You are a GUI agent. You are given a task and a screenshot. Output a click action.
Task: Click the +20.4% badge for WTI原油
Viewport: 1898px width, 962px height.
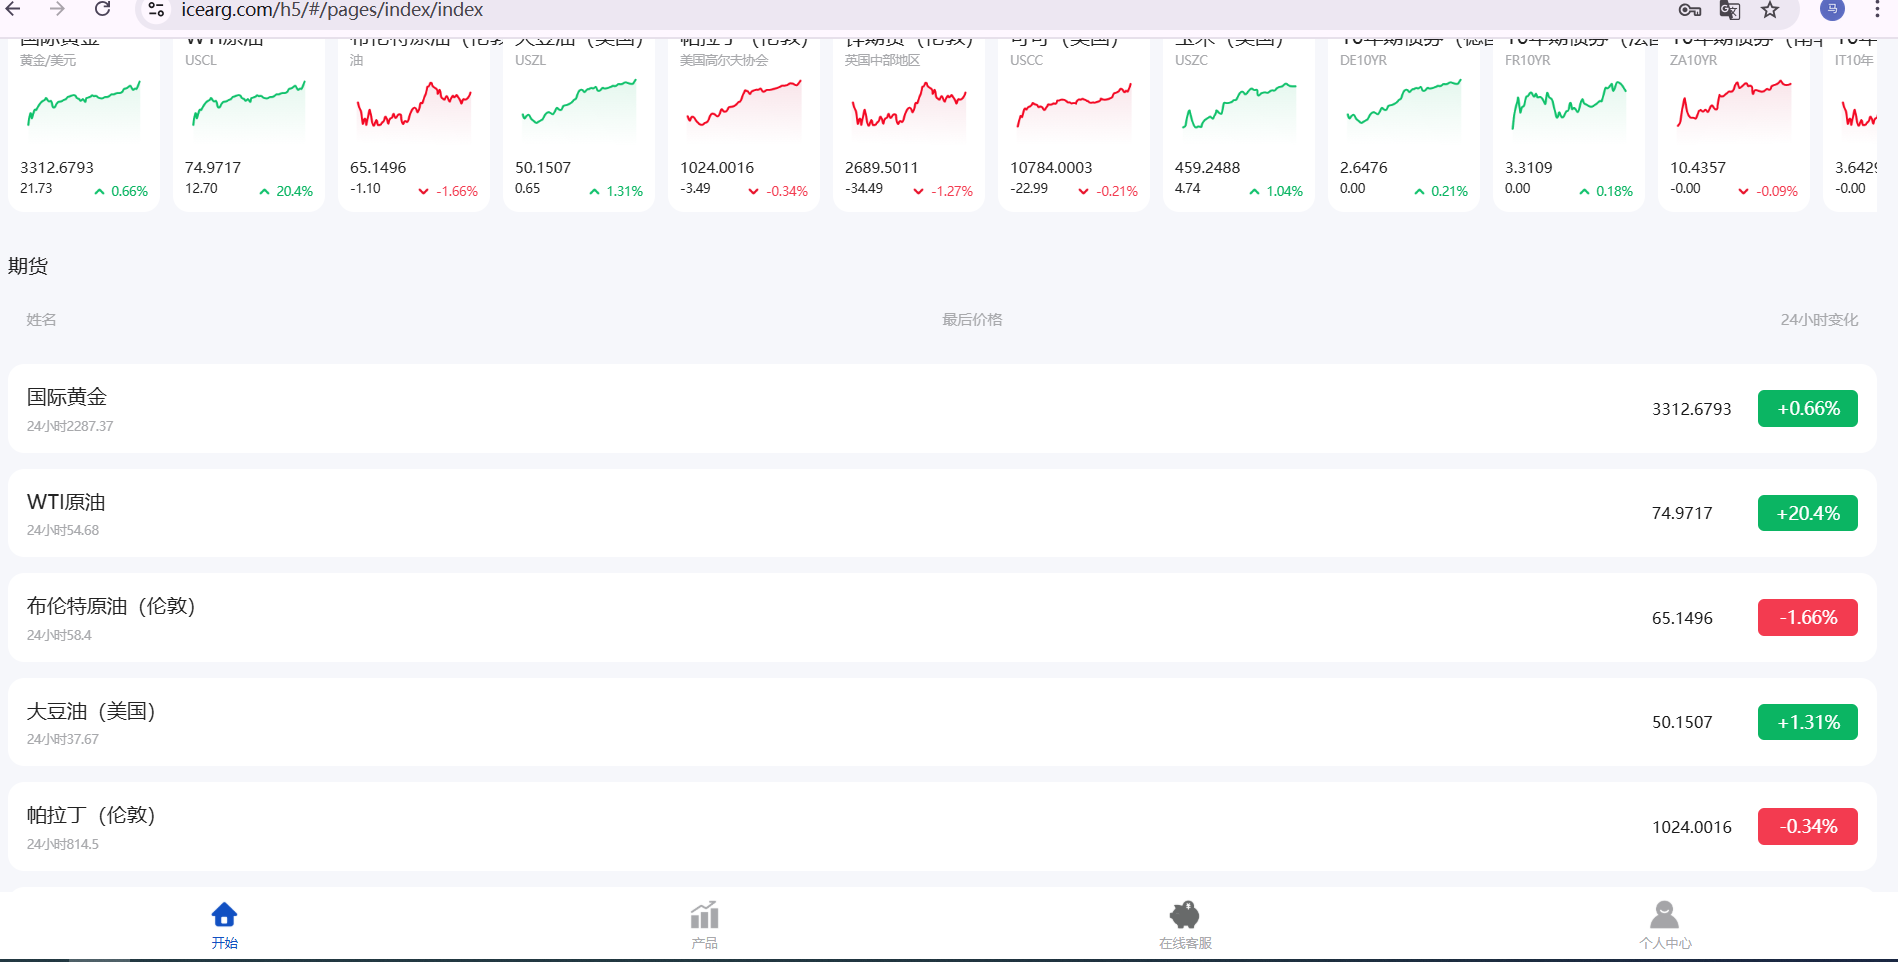[x=1807, y=513]
